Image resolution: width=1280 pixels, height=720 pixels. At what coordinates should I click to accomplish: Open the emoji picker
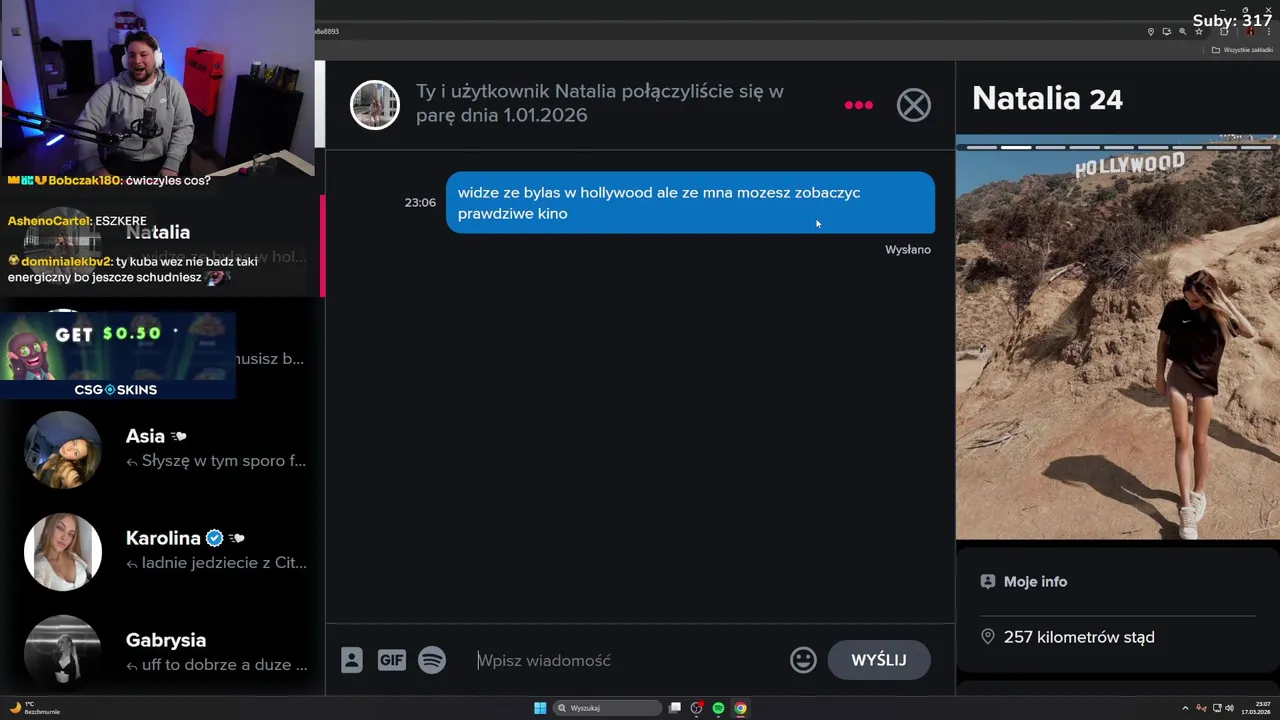803,660
